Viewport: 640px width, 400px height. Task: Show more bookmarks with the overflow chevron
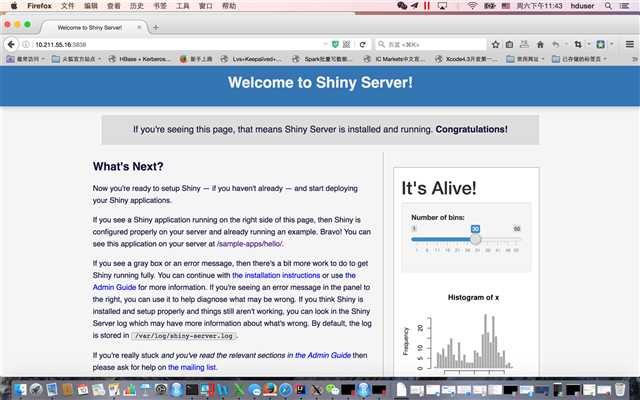coord(635,59)
